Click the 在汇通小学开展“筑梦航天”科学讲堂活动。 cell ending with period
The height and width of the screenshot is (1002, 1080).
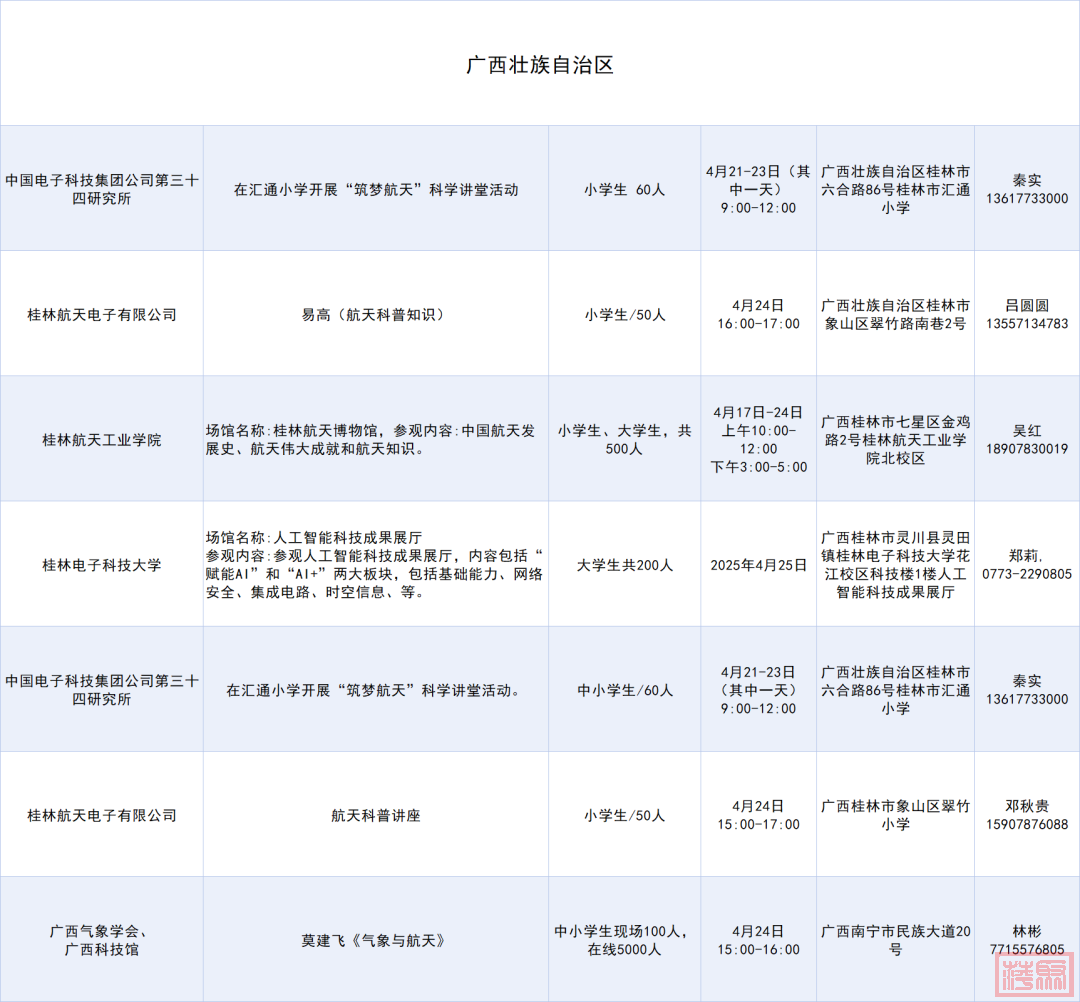376,690
